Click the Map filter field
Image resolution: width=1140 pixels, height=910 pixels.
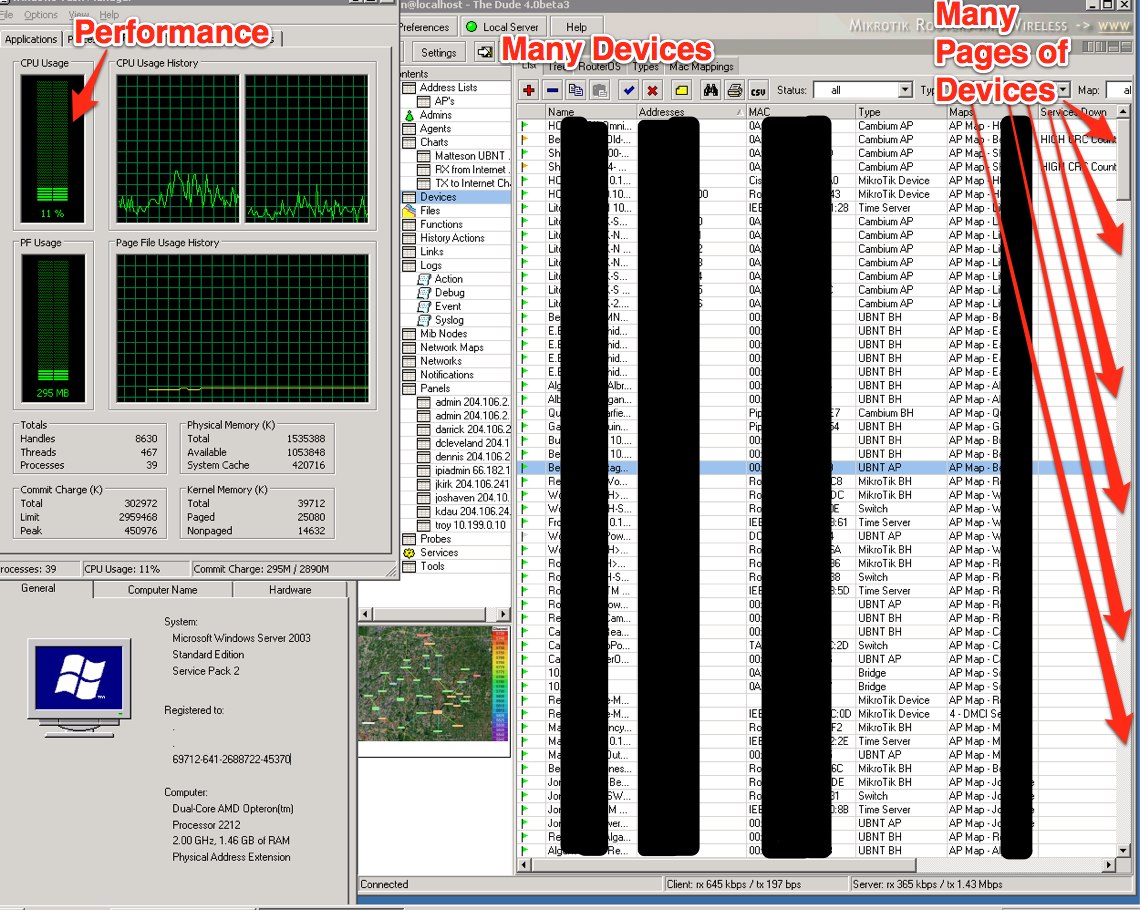[x=1120, y=90]
